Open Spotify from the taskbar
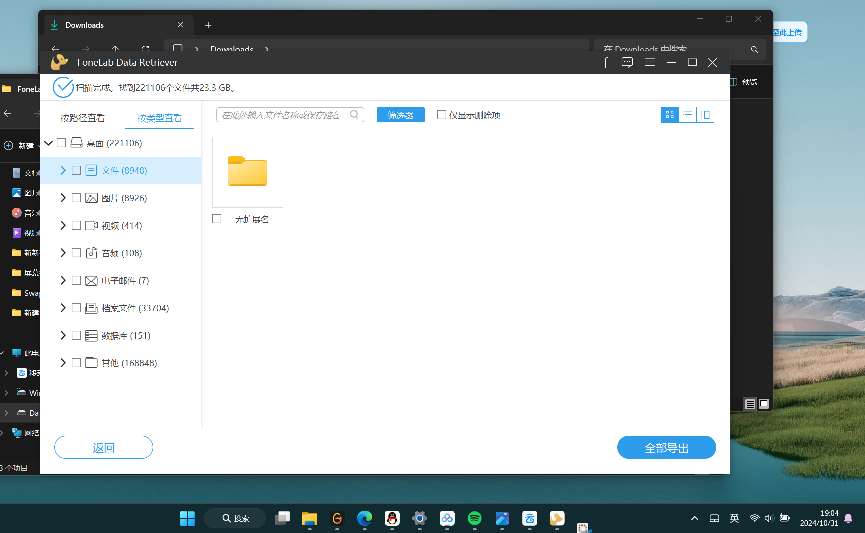Viewport: 865px width, 533px height. (x=474, y=519)
